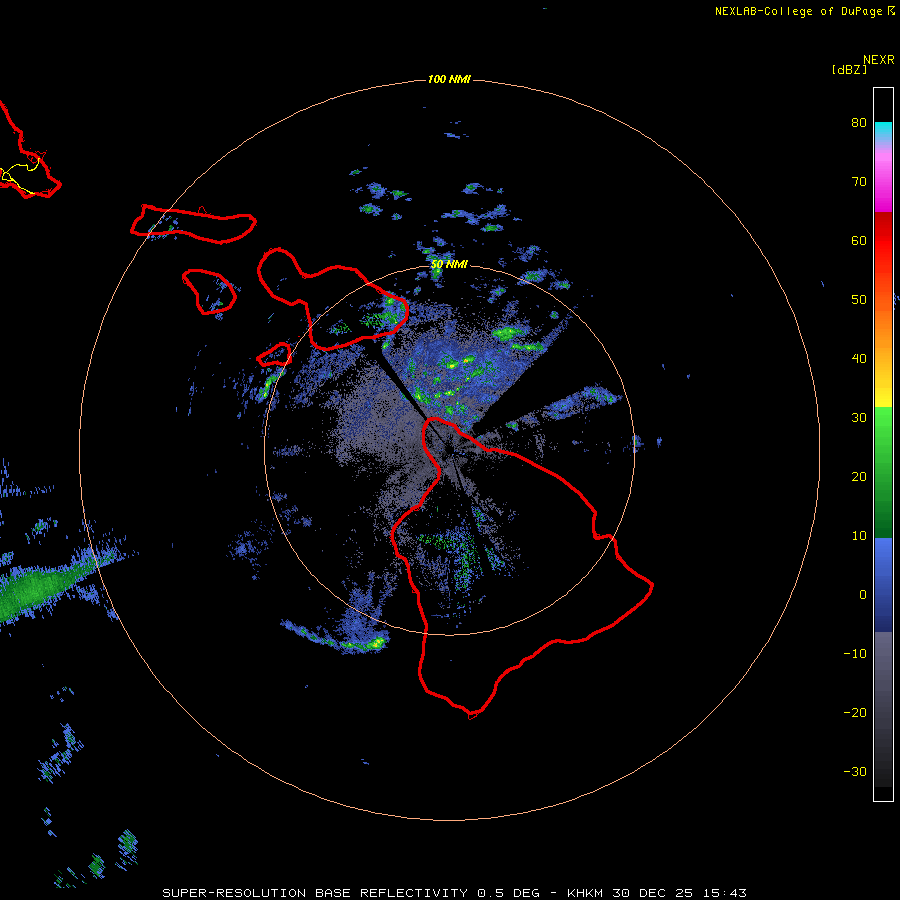
Task: Click the "100 NMI" range ring label
Action: (x=449, y=79)
